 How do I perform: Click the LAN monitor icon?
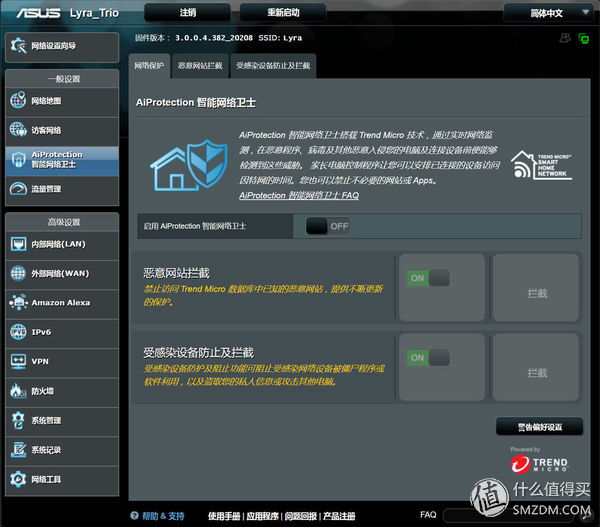pyautogui.click(x=18, y=244)
